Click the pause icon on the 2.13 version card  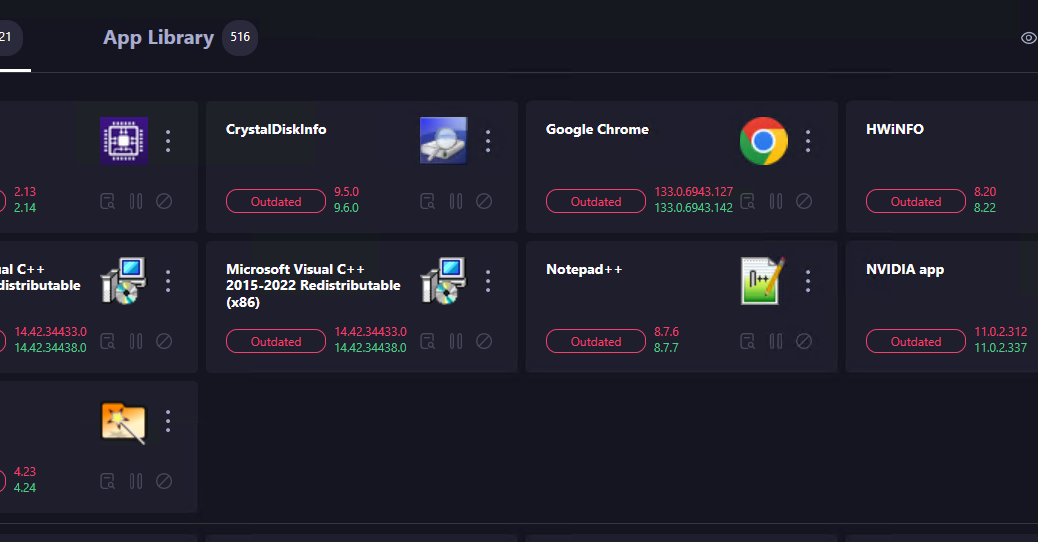[136, 201]
